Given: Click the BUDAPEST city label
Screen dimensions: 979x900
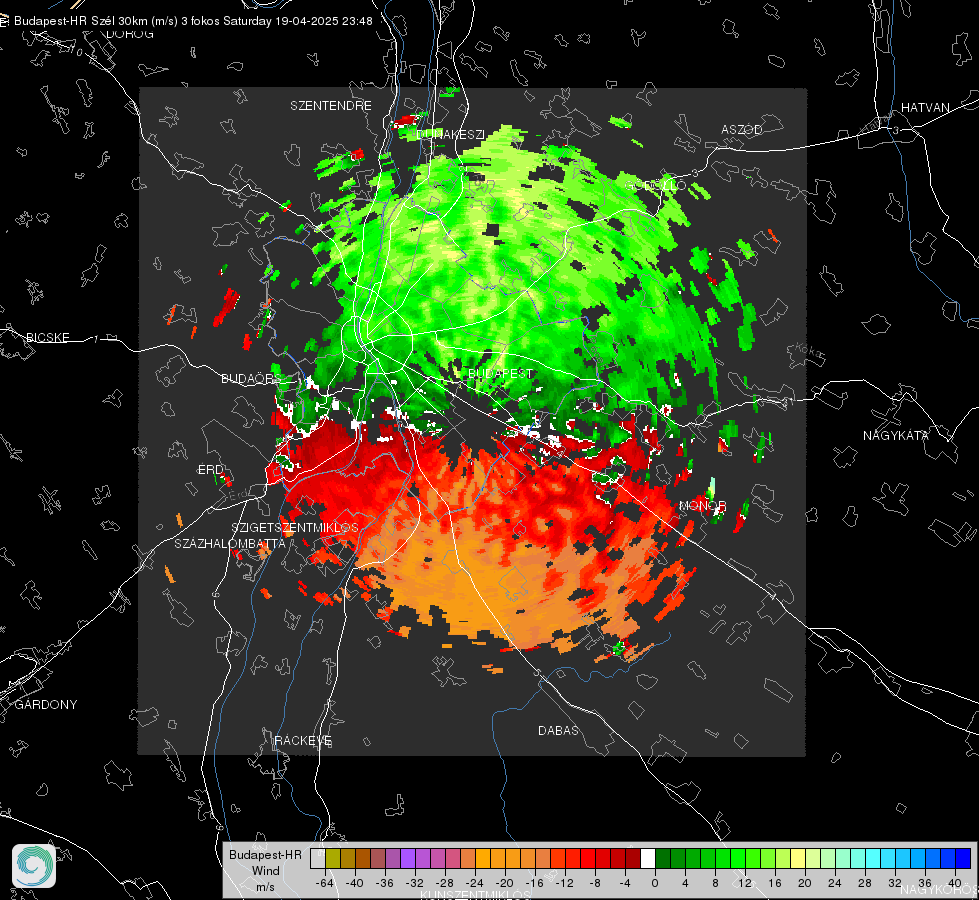Looking at the screenshot, I should [501, 373].
